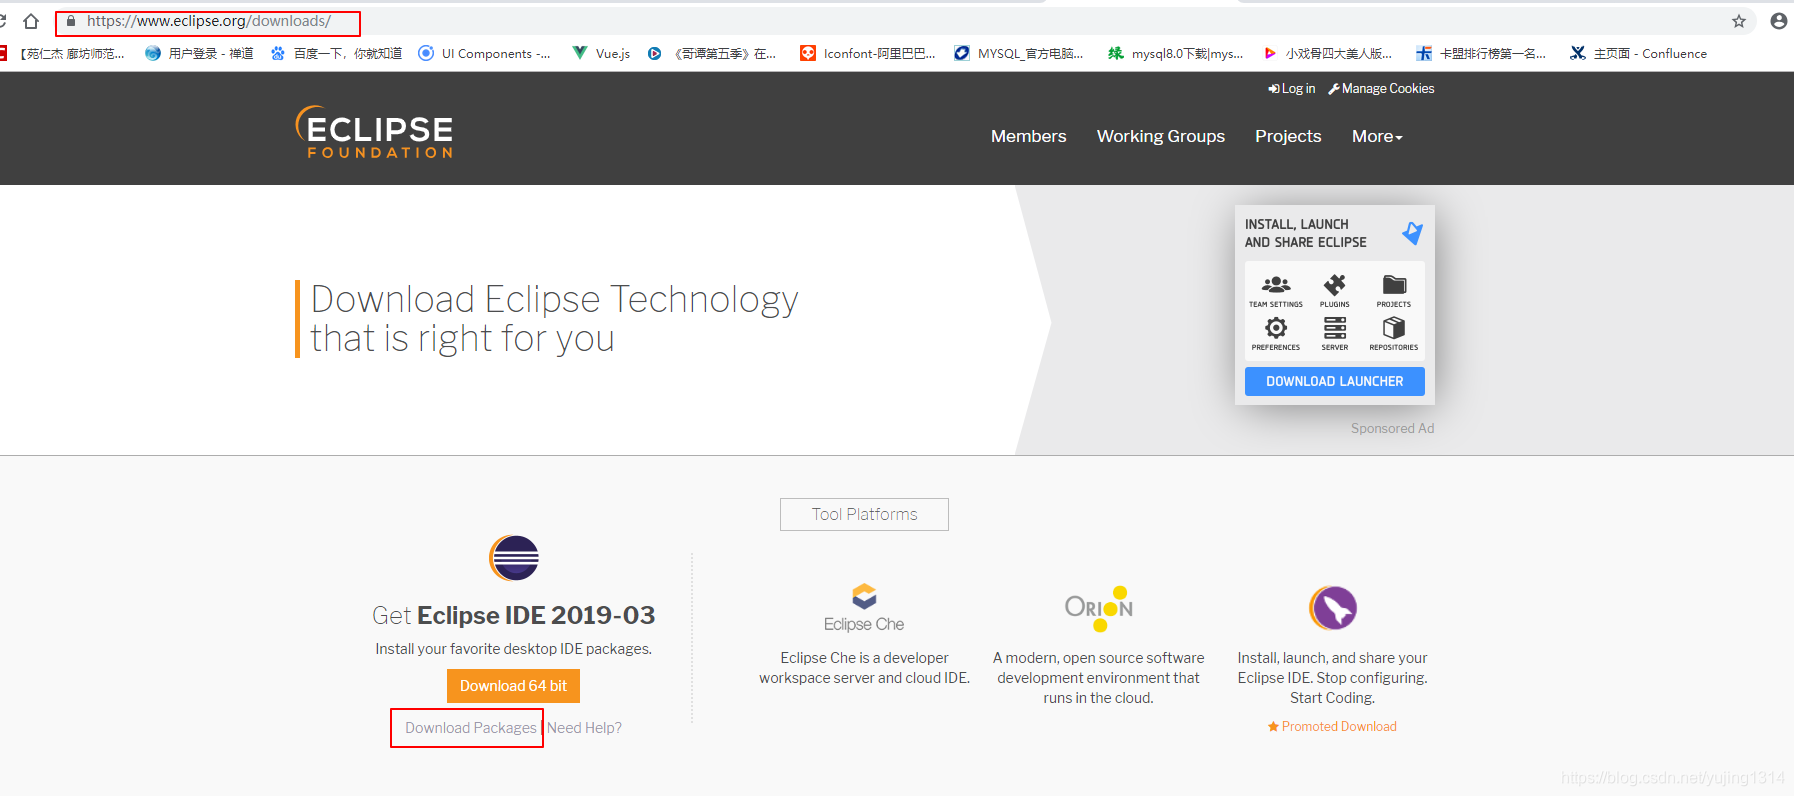Click the Need Help? link
Screen dimensions: 1794x796
coord(584,728)
